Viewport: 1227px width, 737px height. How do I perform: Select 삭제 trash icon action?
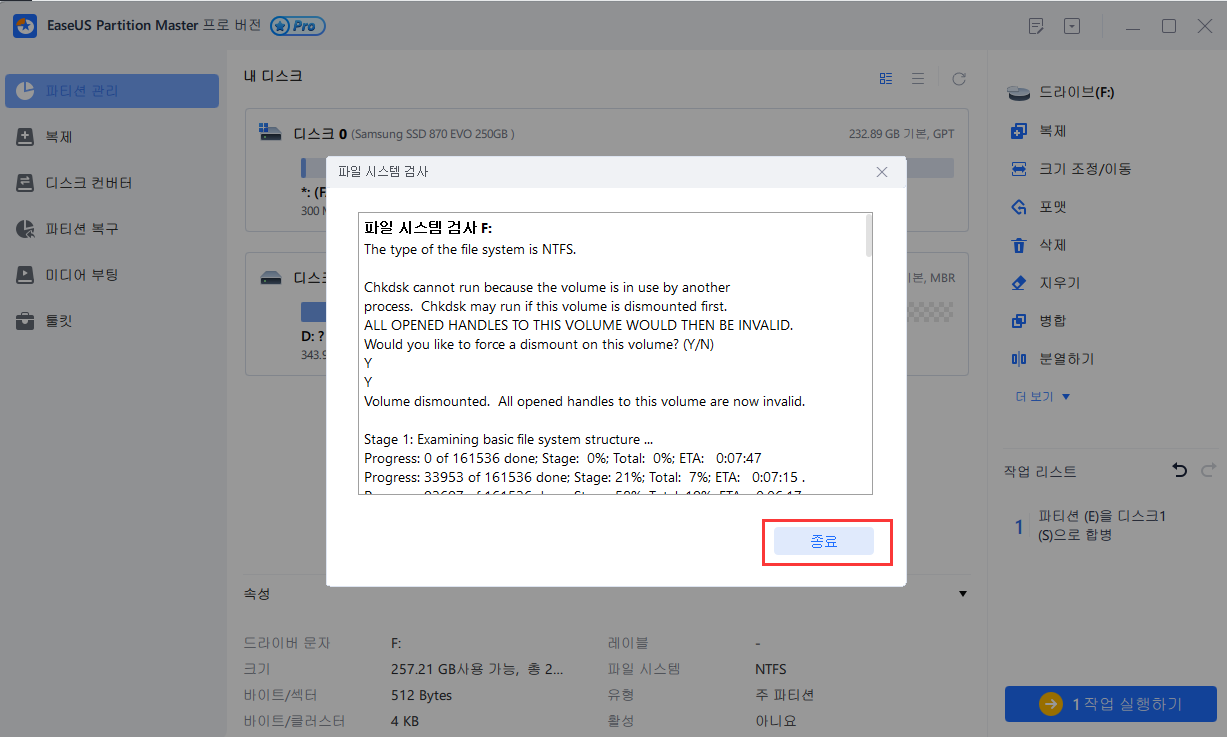point(1019,245)
